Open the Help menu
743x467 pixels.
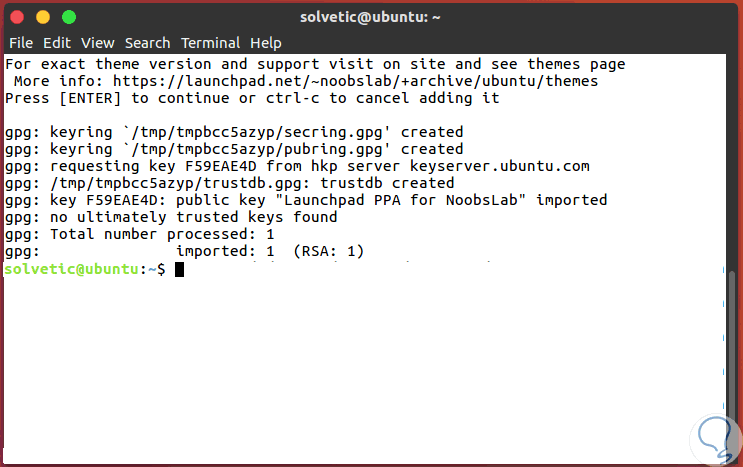(265, 43)
